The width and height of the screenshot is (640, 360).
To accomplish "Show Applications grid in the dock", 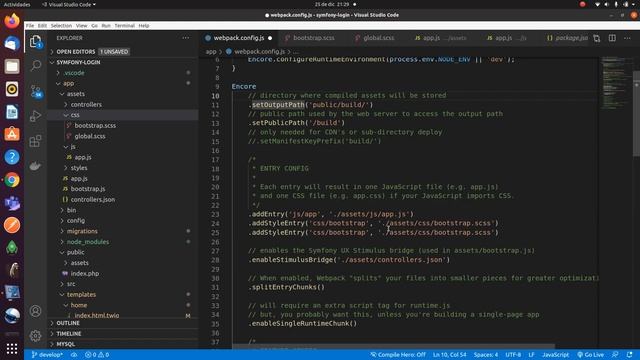I will [x=12, y=348].
